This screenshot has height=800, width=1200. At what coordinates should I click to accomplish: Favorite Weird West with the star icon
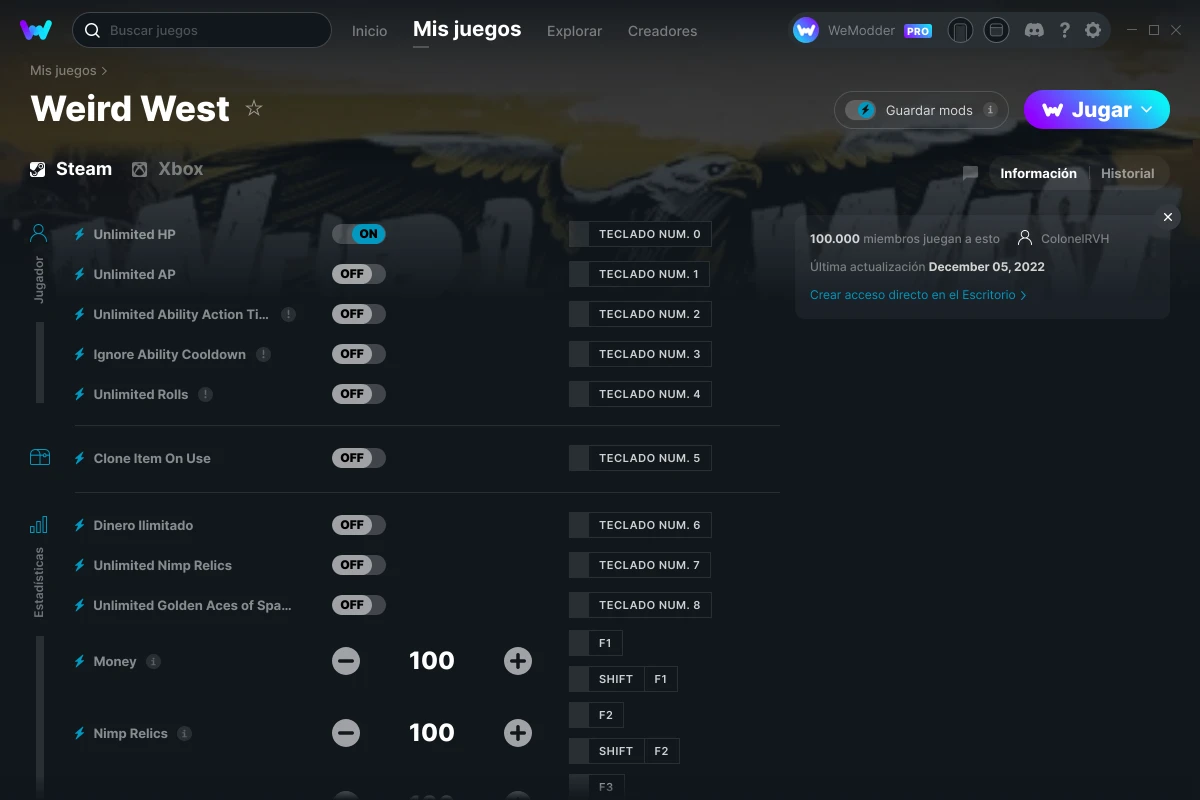pos(254,108)
